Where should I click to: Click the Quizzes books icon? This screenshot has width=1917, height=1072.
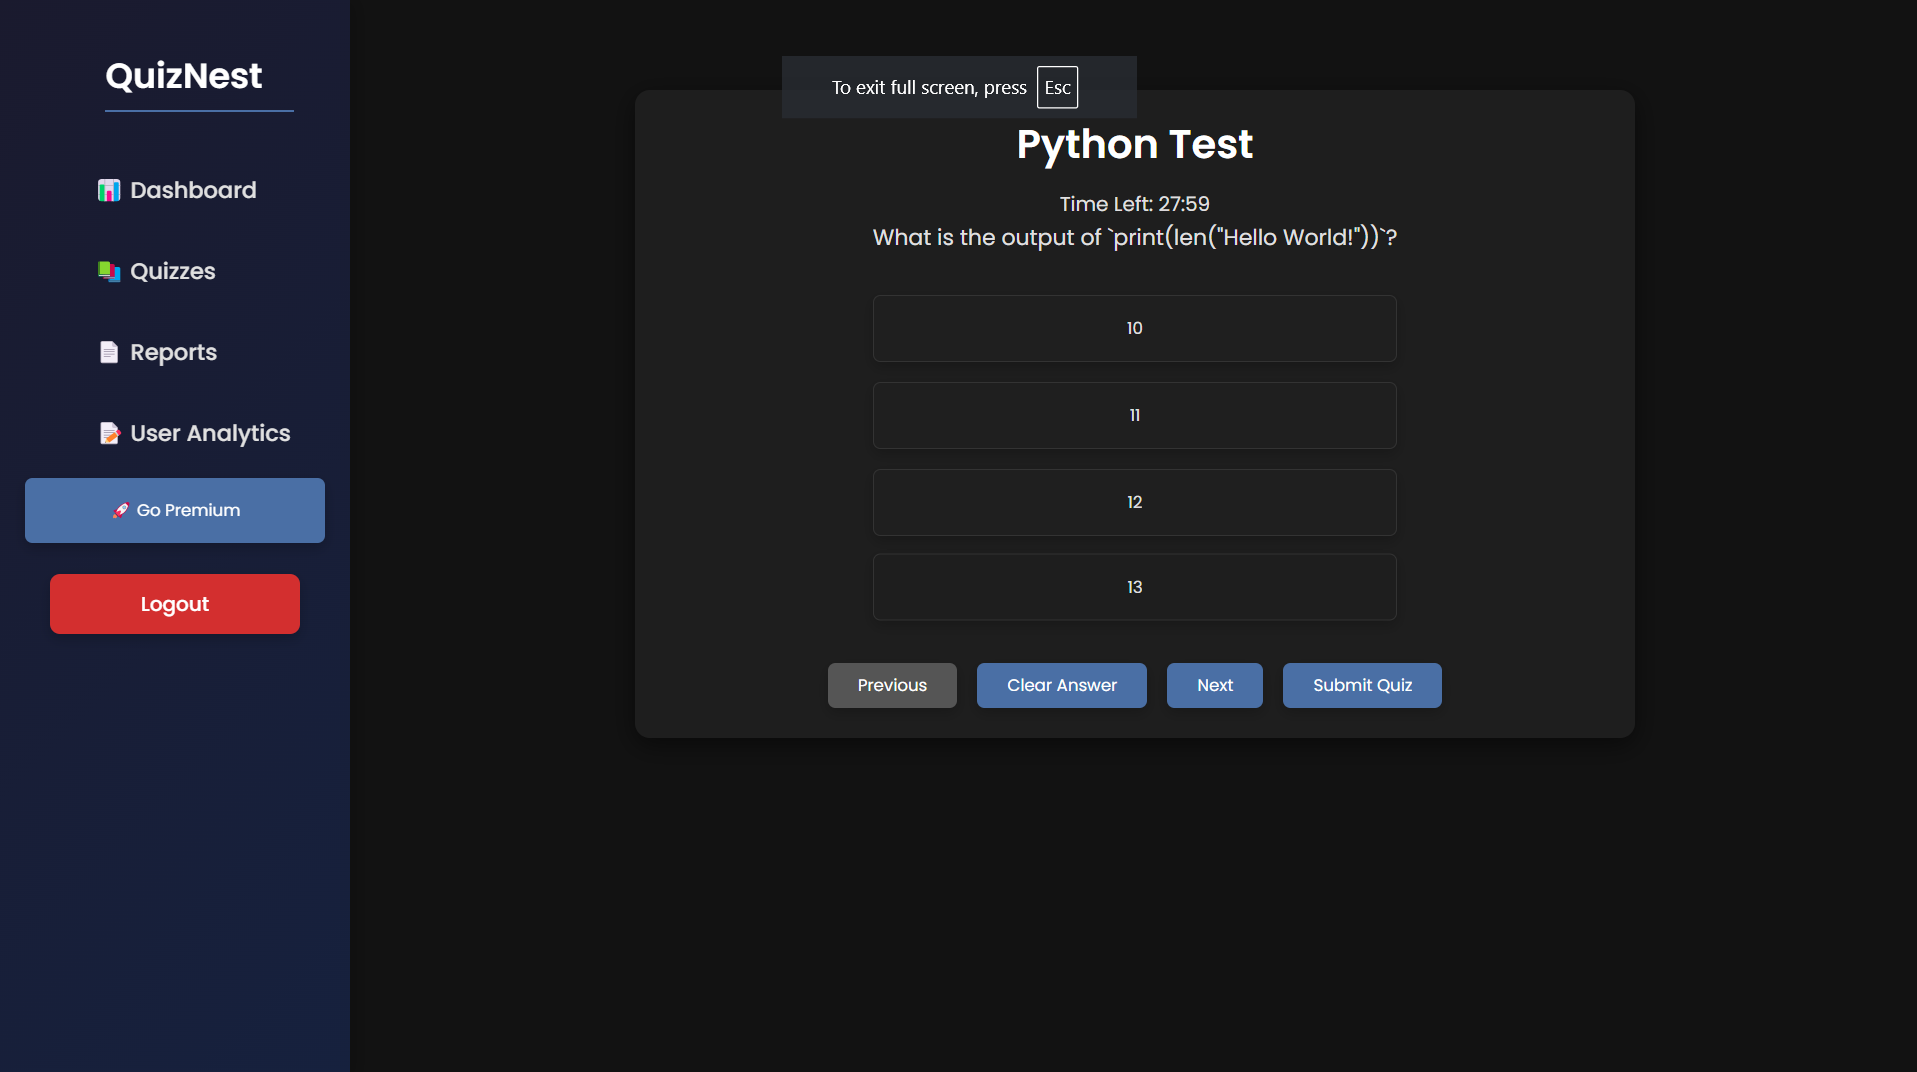click(x=108, y=271)
